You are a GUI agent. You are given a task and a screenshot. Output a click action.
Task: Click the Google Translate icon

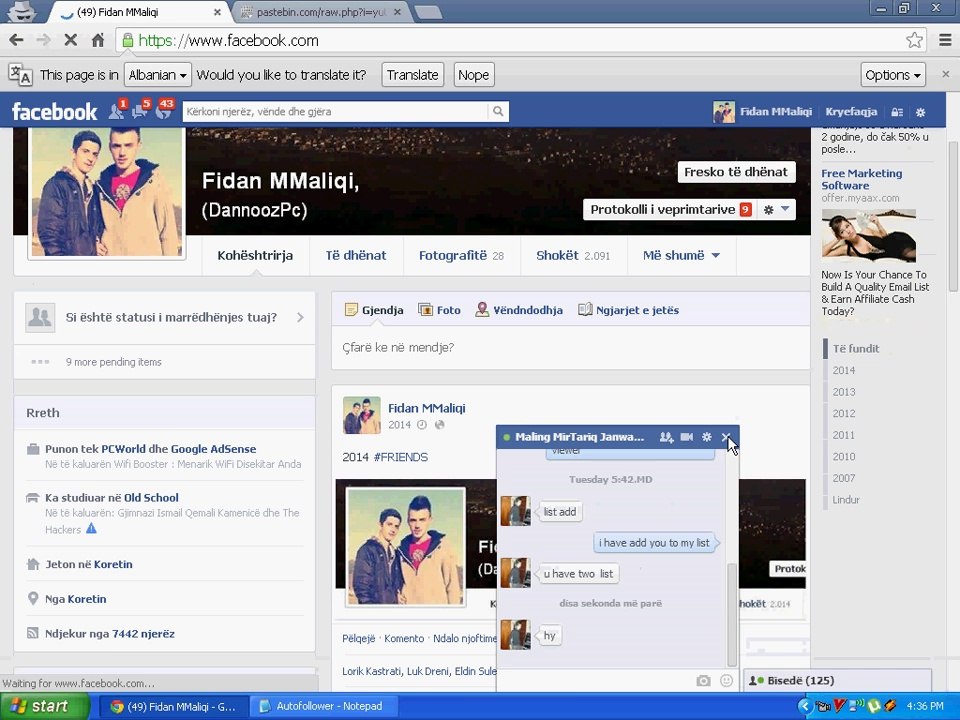[20, 75]
